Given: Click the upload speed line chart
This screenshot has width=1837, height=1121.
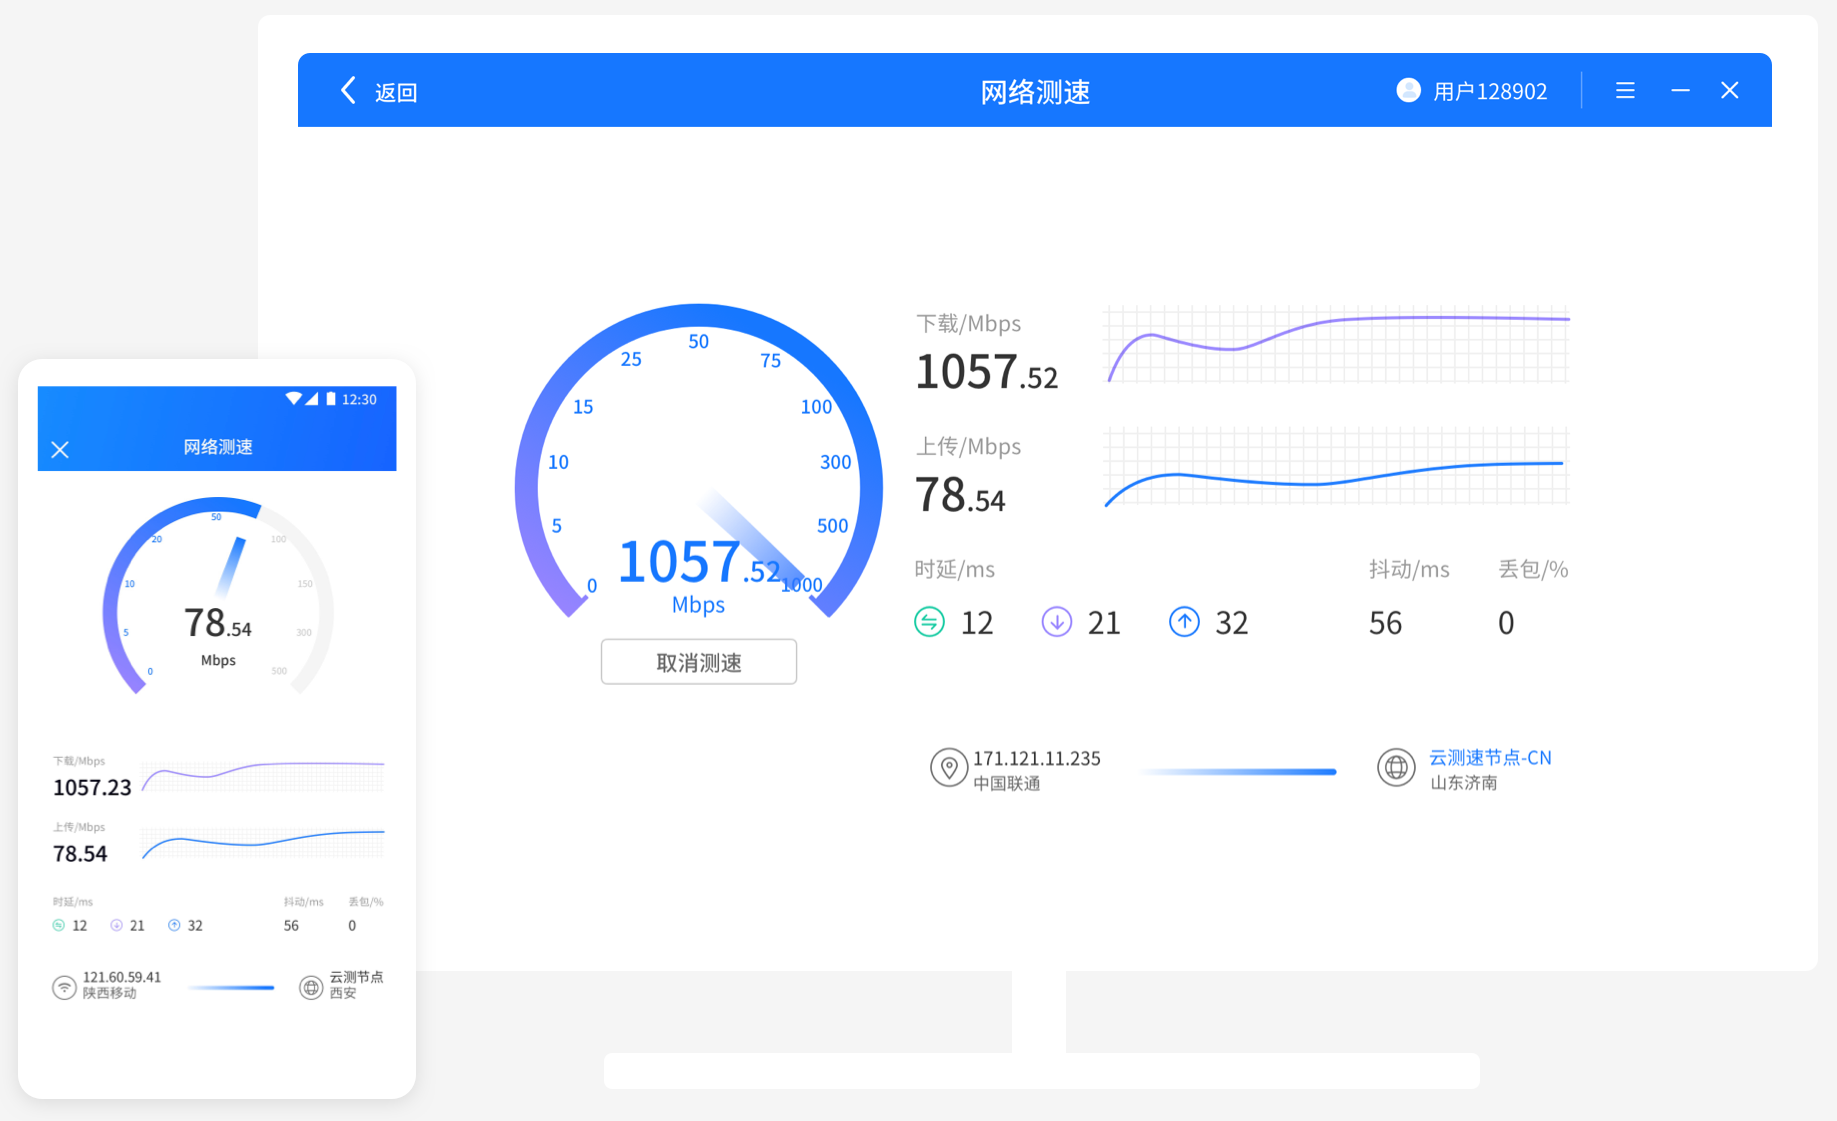Looking at the screenshot, I should 1336,467.
